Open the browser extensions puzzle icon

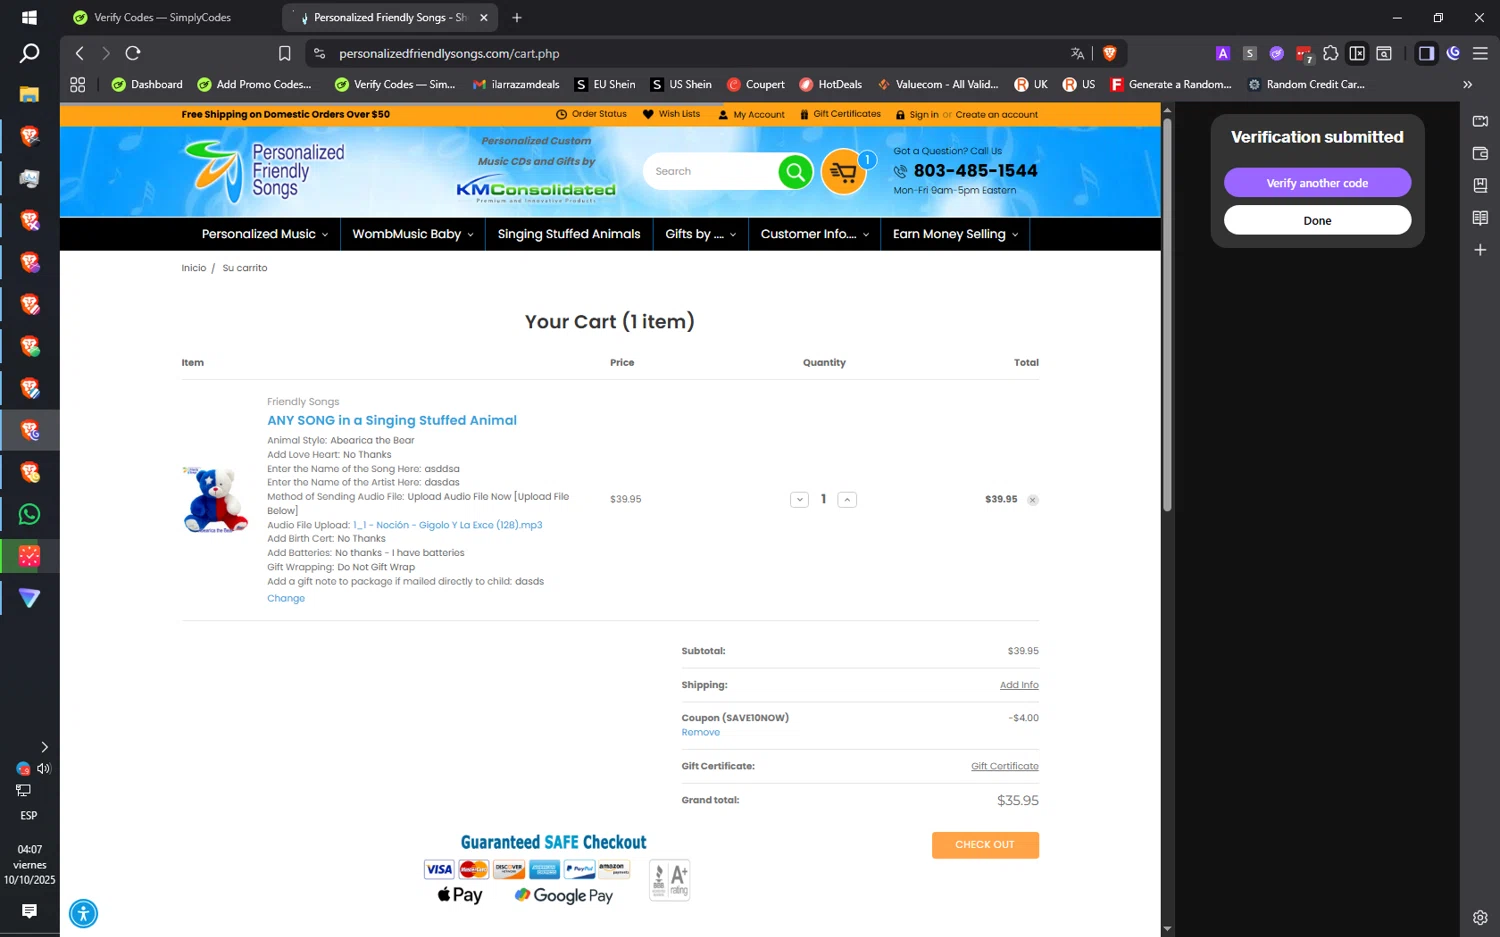click(x=1330, y=53)
